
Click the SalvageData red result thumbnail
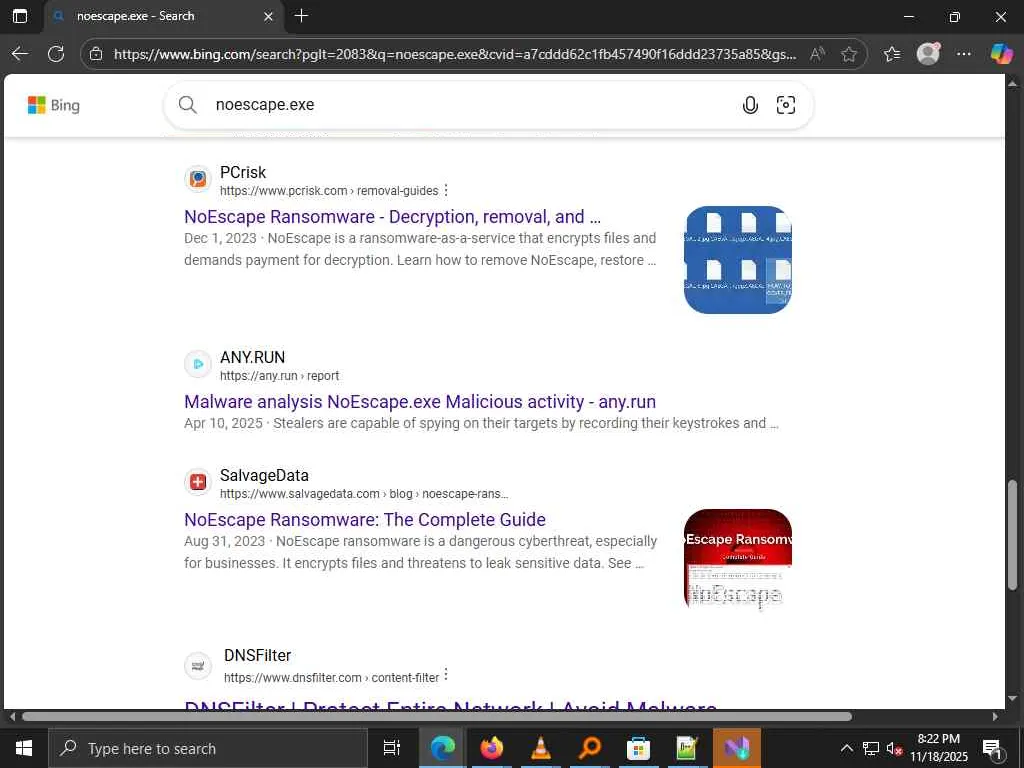738,562
